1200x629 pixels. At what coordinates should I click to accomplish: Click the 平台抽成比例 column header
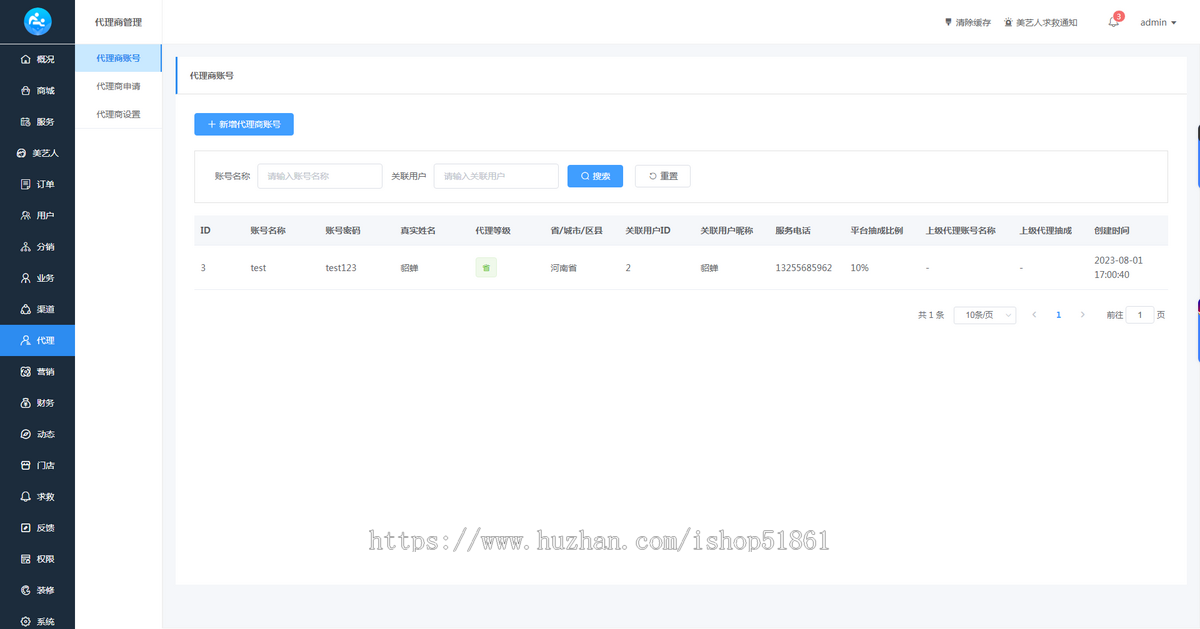click(x=877, y=230)
